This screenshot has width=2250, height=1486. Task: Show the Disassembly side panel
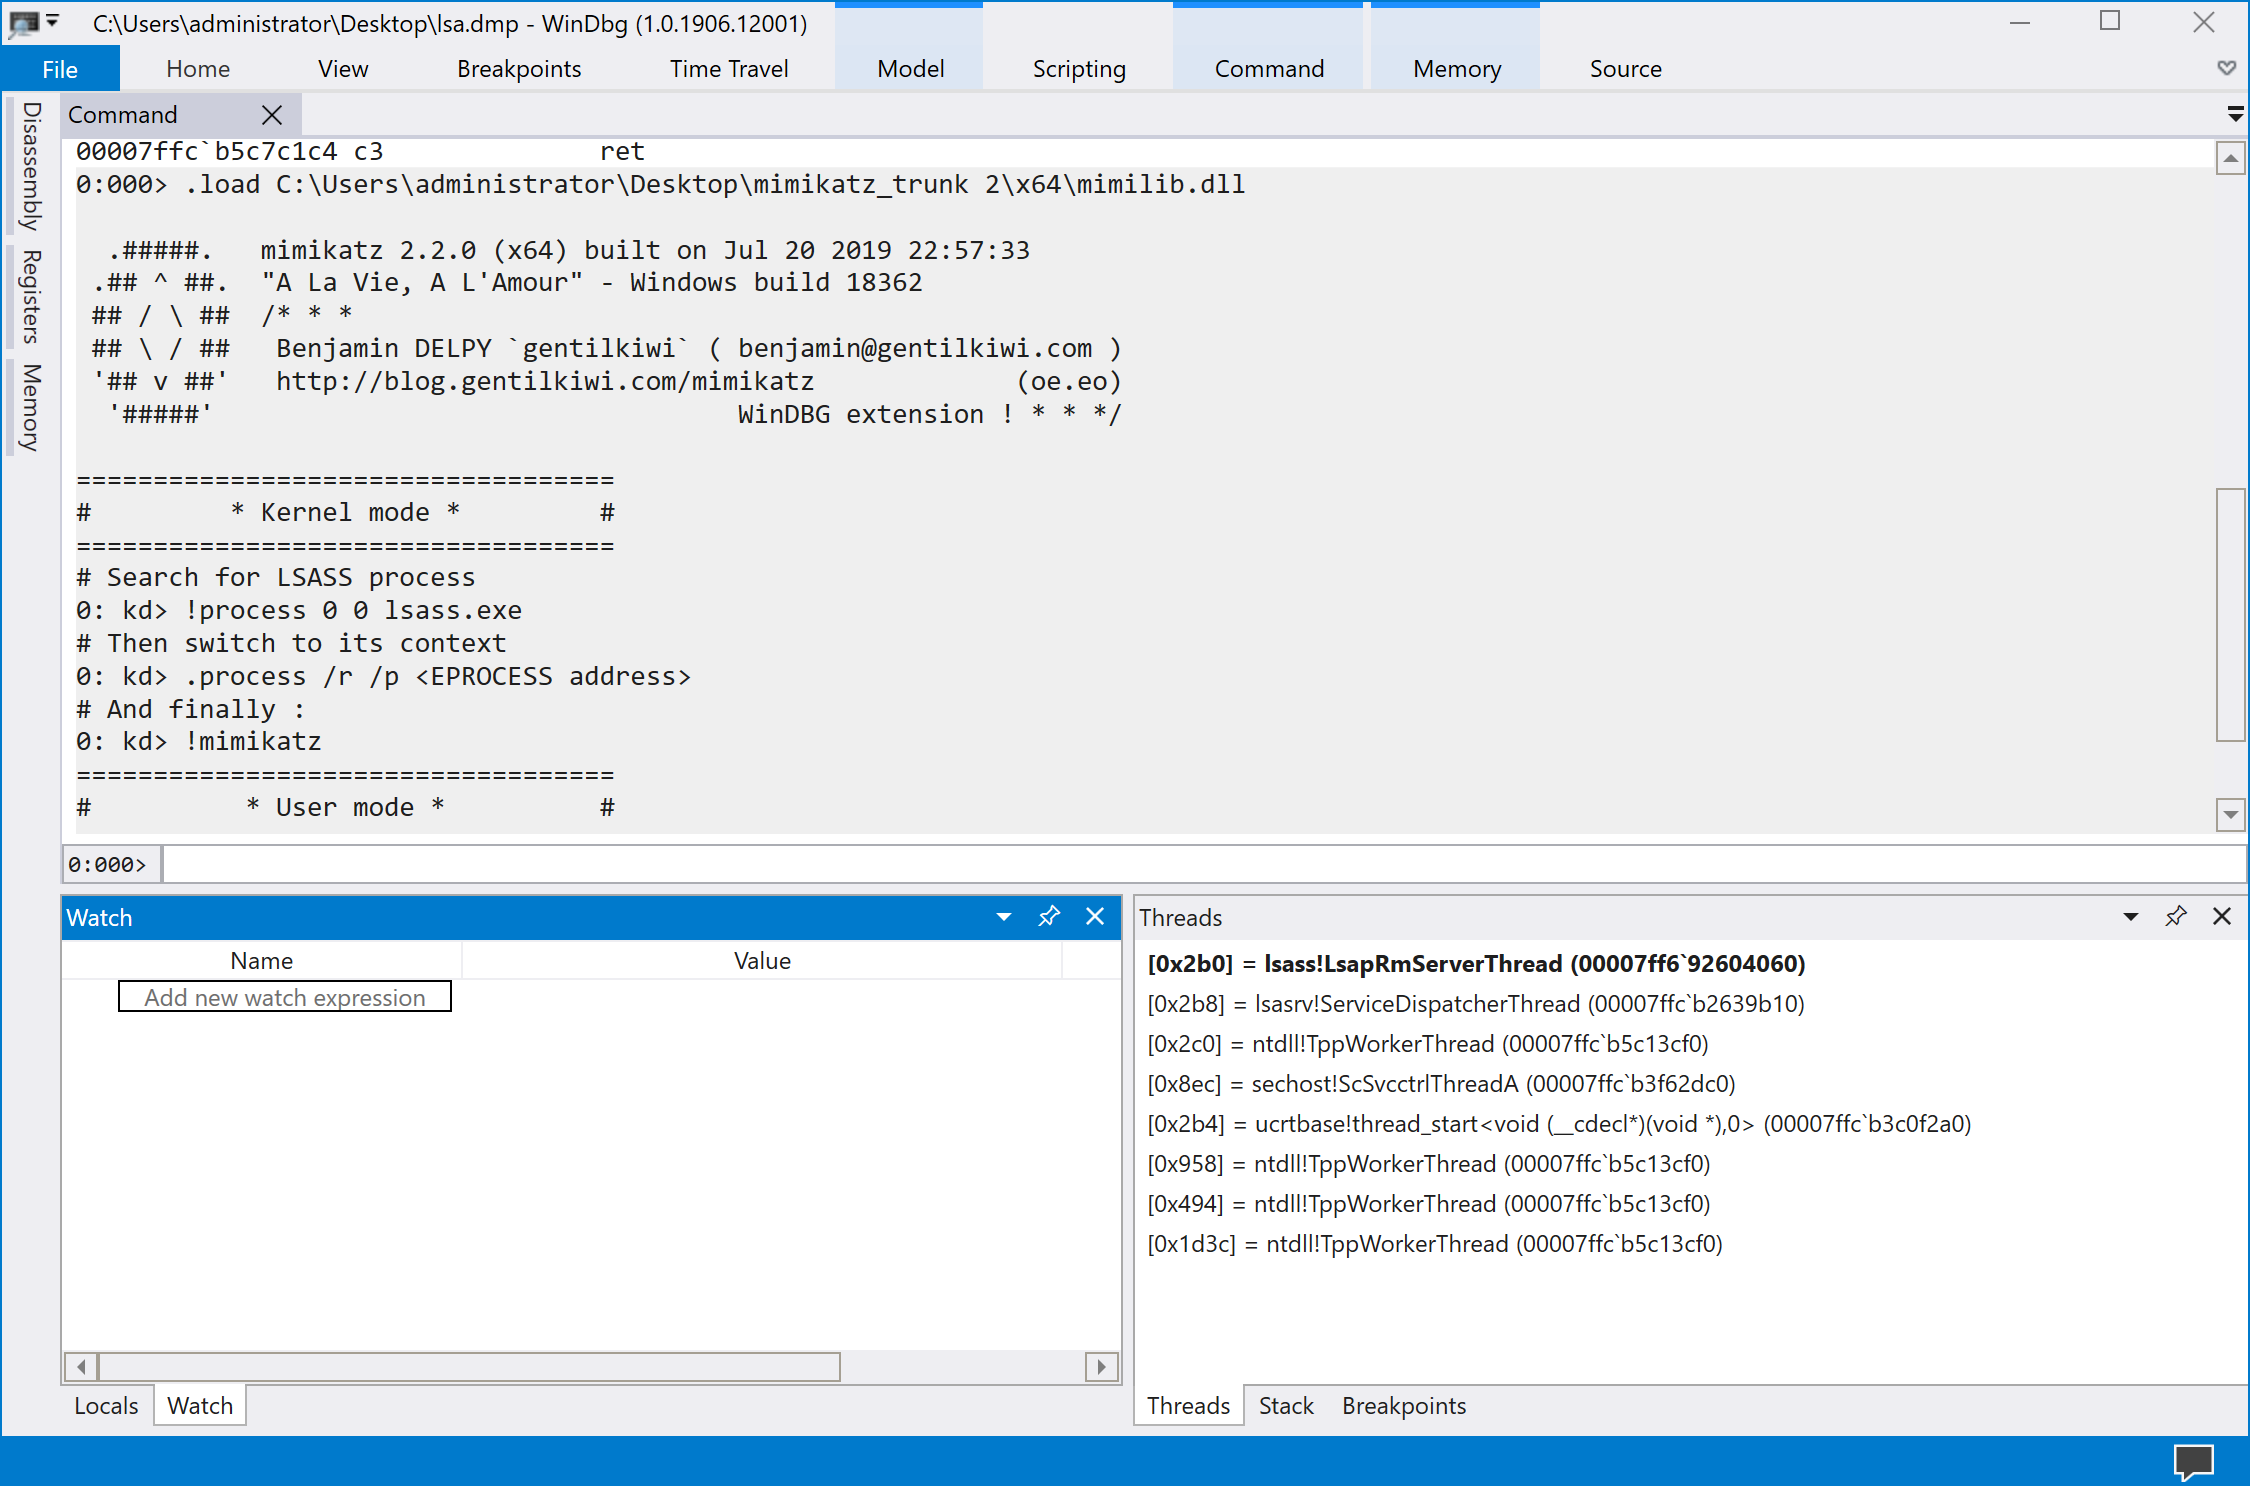[32, 165]
